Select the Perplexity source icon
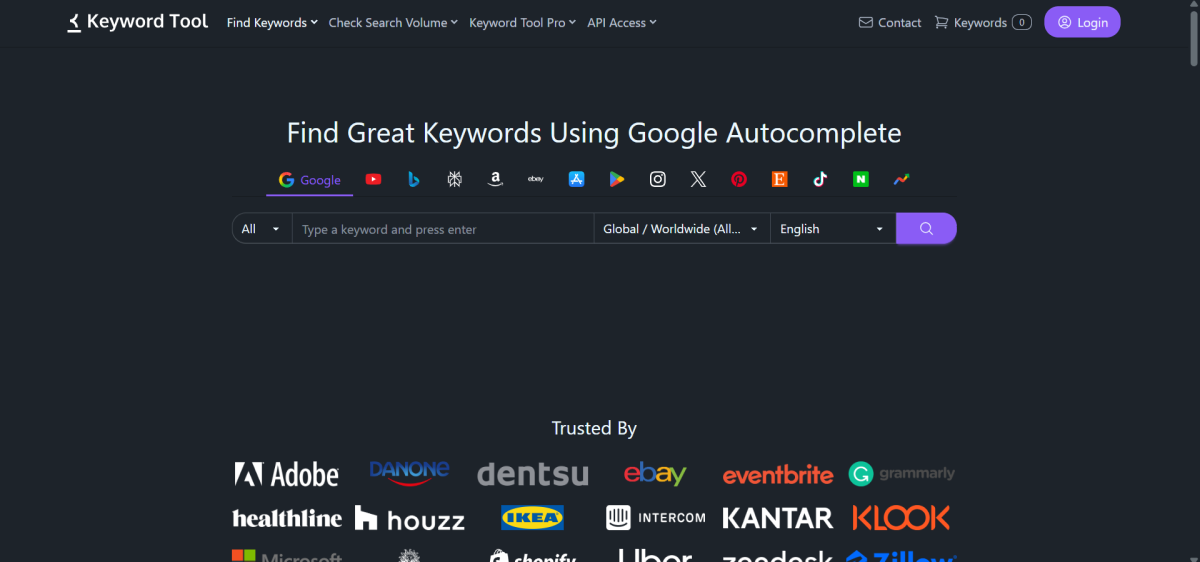Screen dimensions: 1200x562 click(454, 179)
